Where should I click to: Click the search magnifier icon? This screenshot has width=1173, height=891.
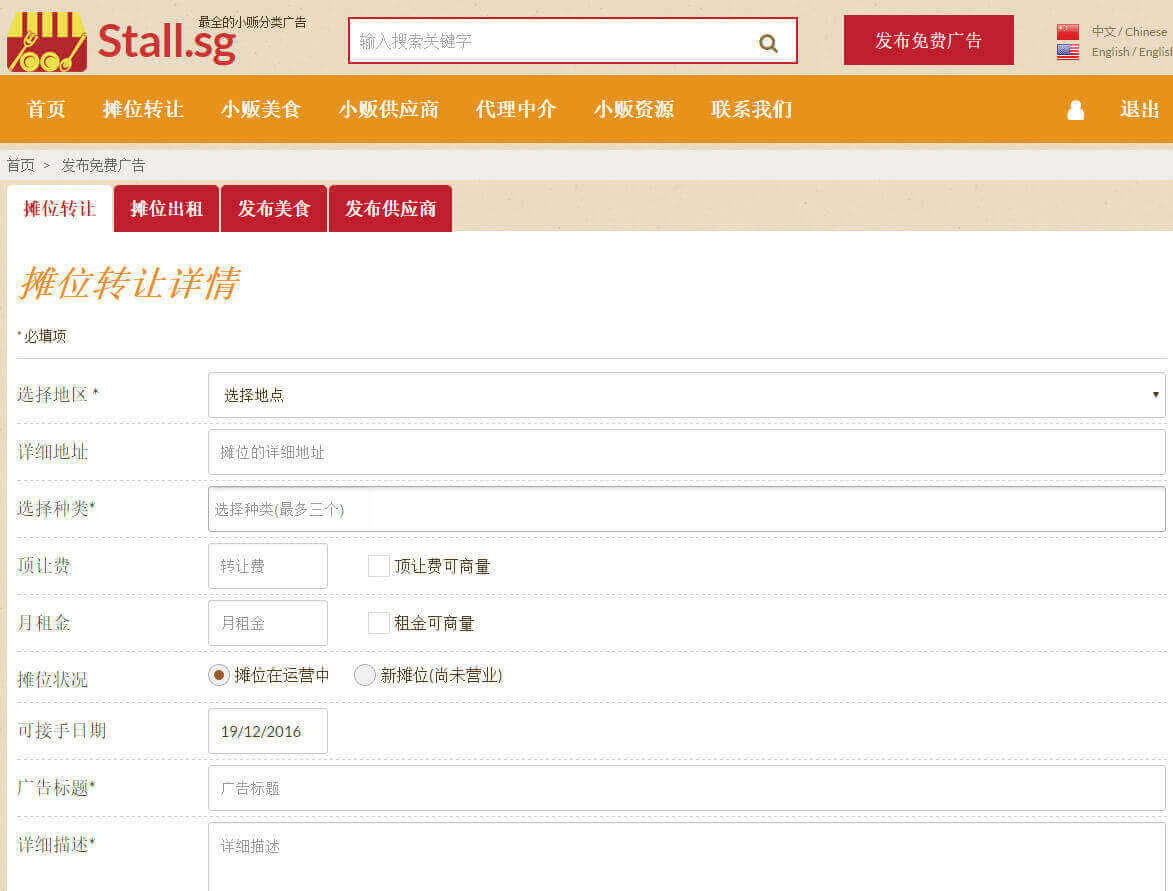pyautogui.click(x=768, y=42)
